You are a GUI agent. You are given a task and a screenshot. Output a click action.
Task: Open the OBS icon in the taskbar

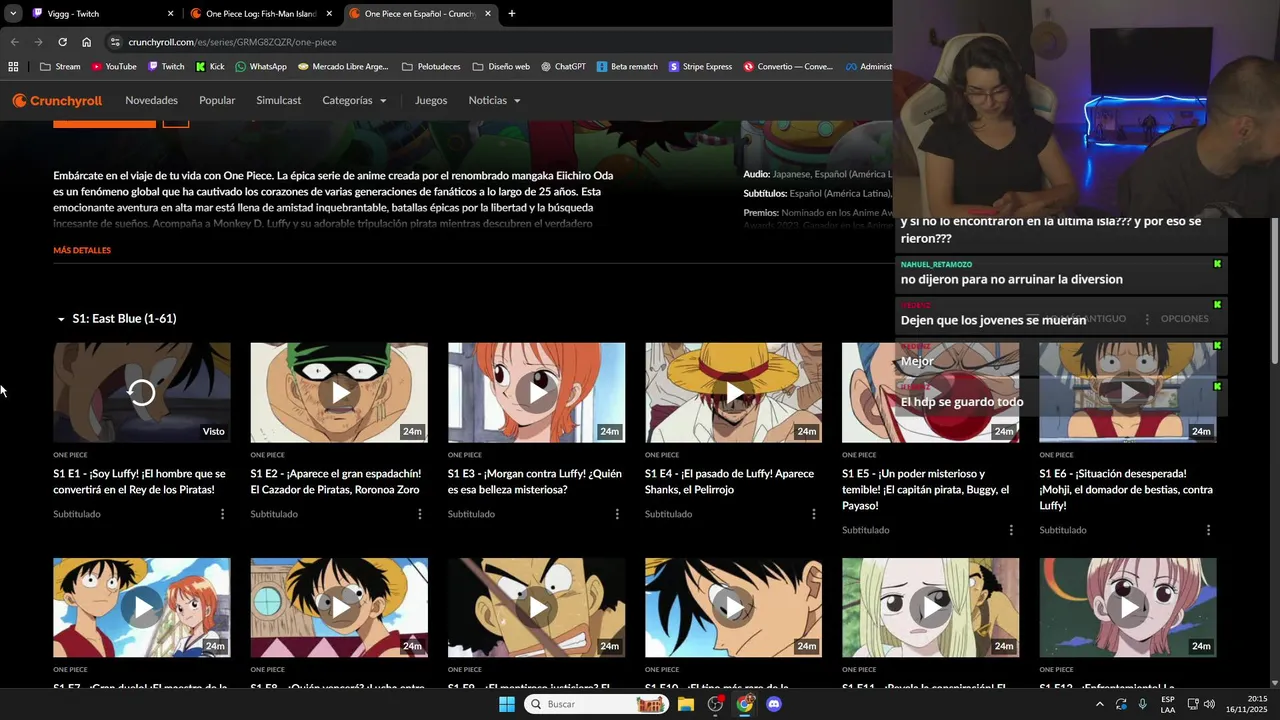(715, 704)
